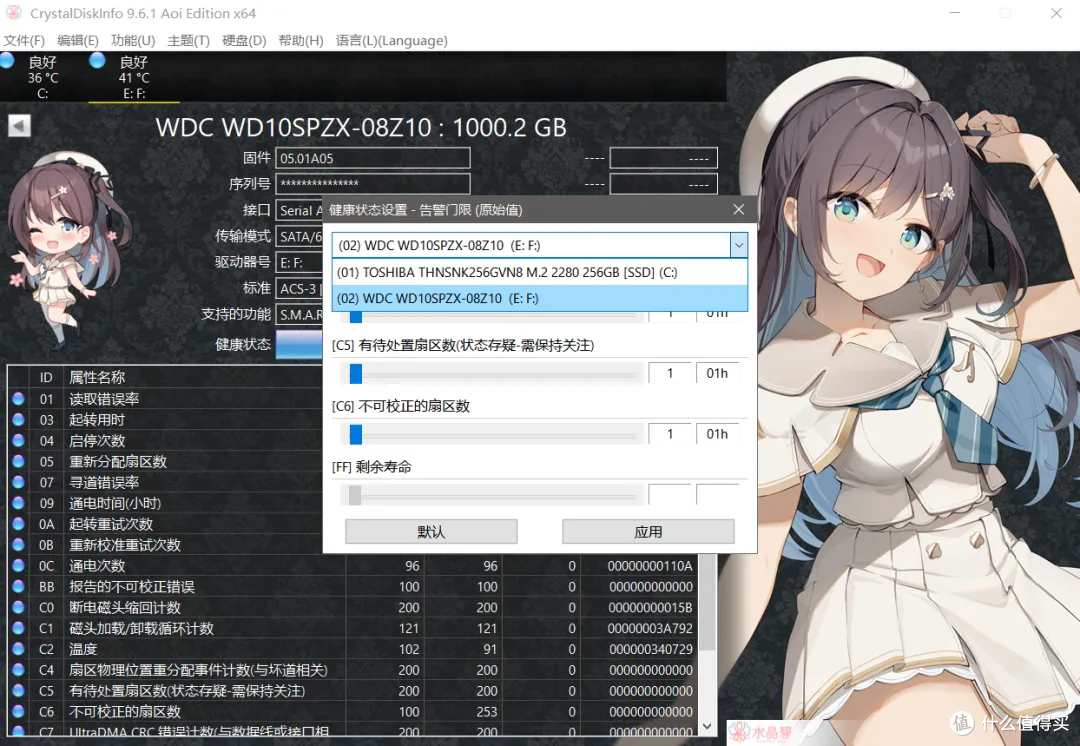Click the previous disk arrow icon
1080x746 pixels.
pyautogui.click(x=19, y=125)
